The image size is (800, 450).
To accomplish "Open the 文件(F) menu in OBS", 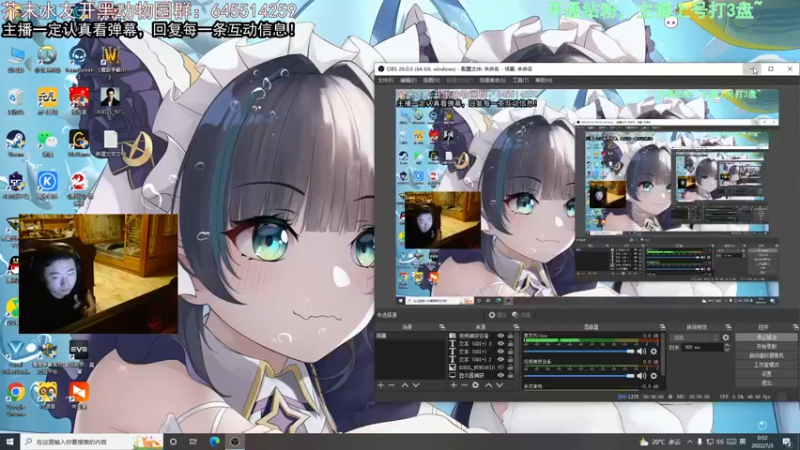I will pyautogui.click(x=385, y=80).
